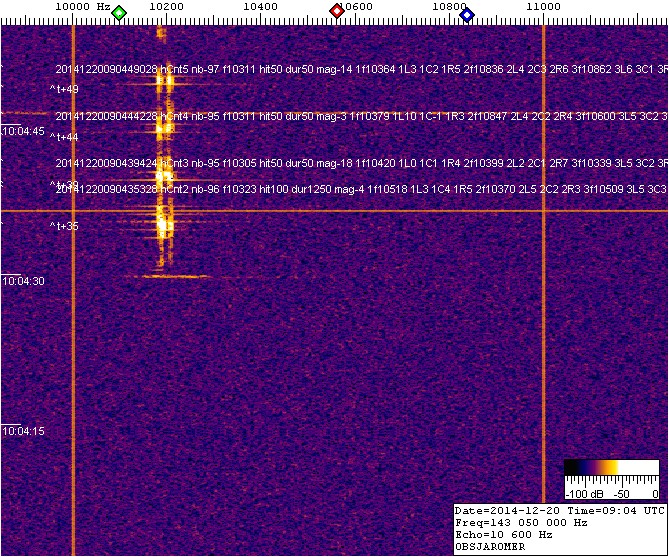Click the 11000 frequency scale label
This screenshot has height=557, width=669.
[x=543, y=7]
